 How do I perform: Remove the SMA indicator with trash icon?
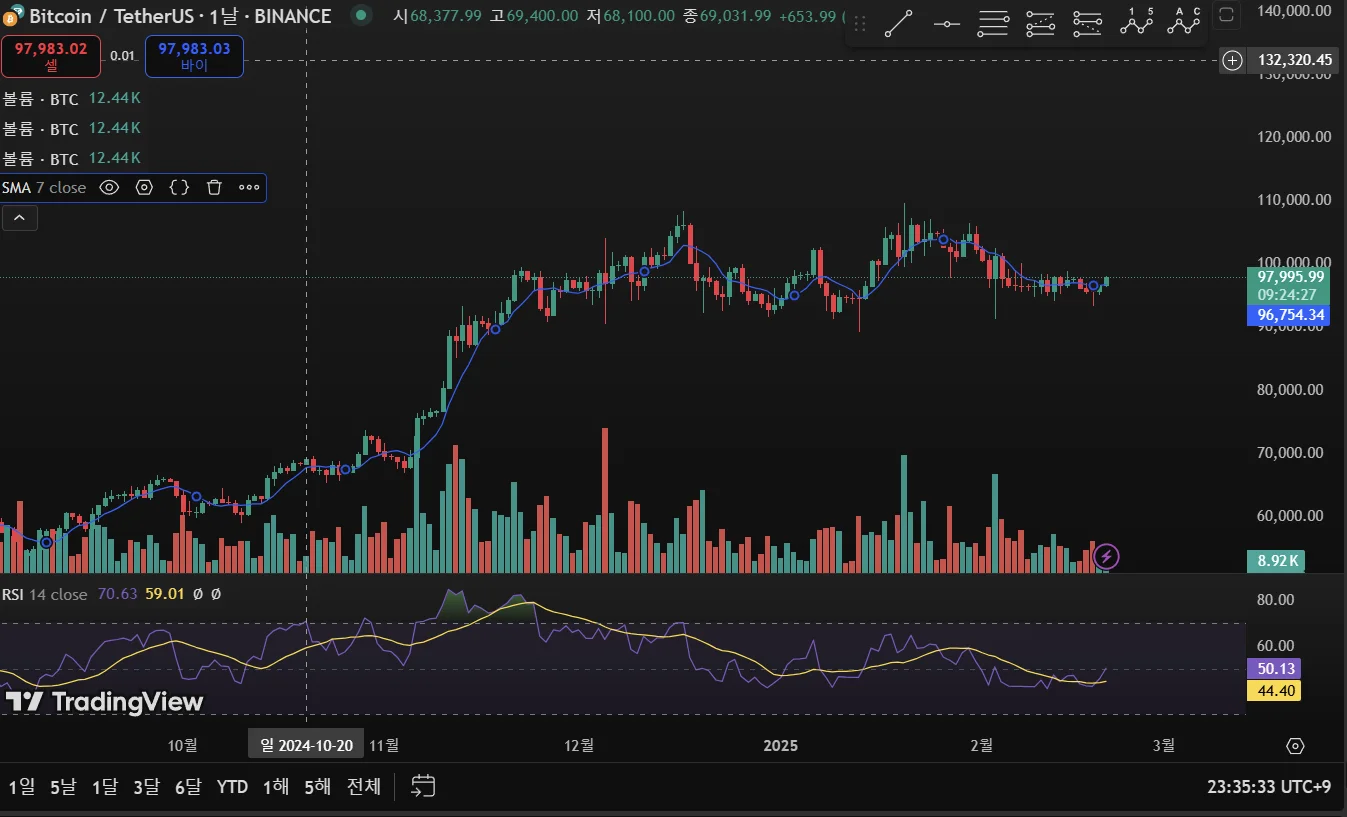[x=214, y=187]
